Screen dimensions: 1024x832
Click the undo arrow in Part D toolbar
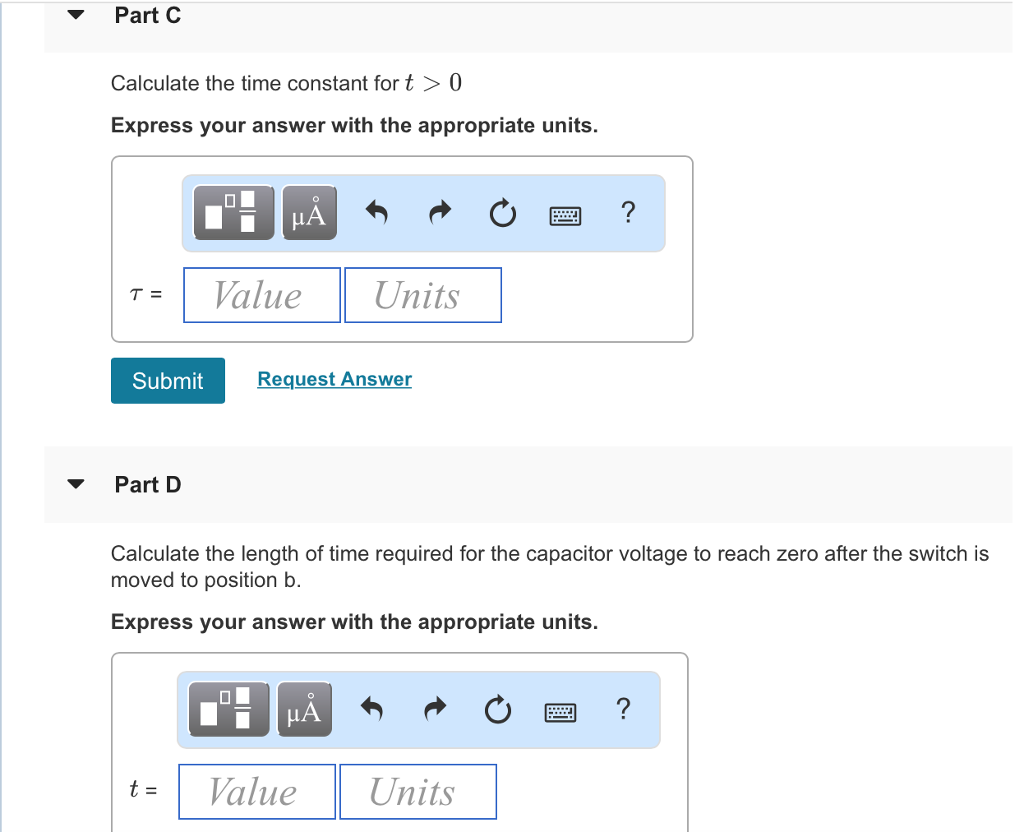(371, 709)
